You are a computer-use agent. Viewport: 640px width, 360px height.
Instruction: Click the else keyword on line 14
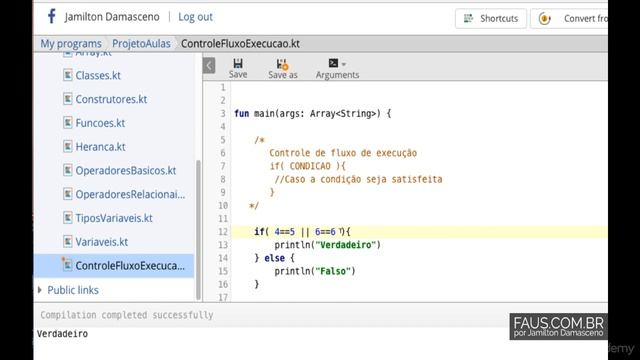274,258
